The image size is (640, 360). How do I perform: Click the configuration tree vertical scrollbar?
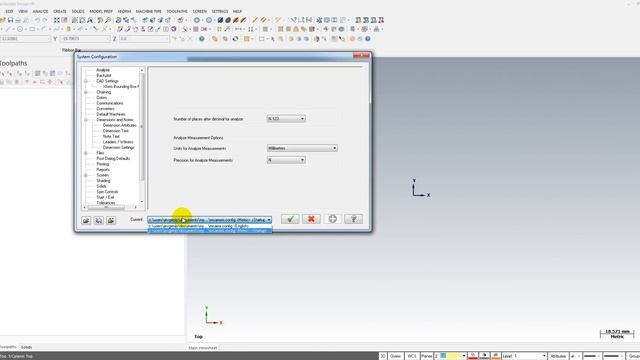142,136
